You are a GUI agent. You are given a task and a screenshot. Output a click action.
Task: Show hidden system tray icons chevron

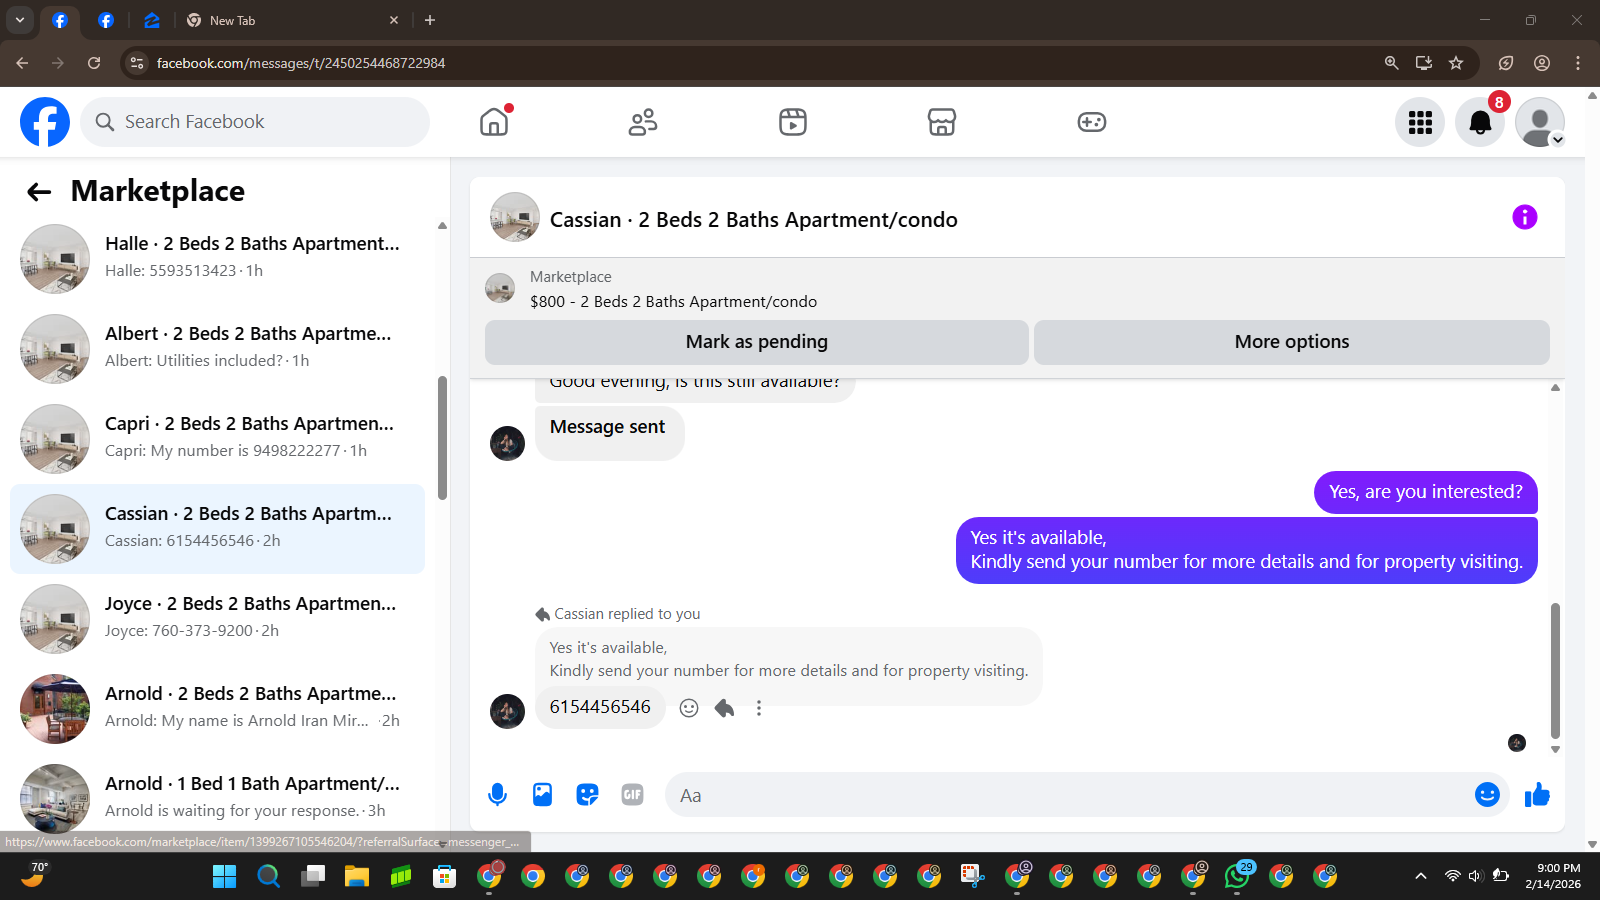tap(1420, 876)
